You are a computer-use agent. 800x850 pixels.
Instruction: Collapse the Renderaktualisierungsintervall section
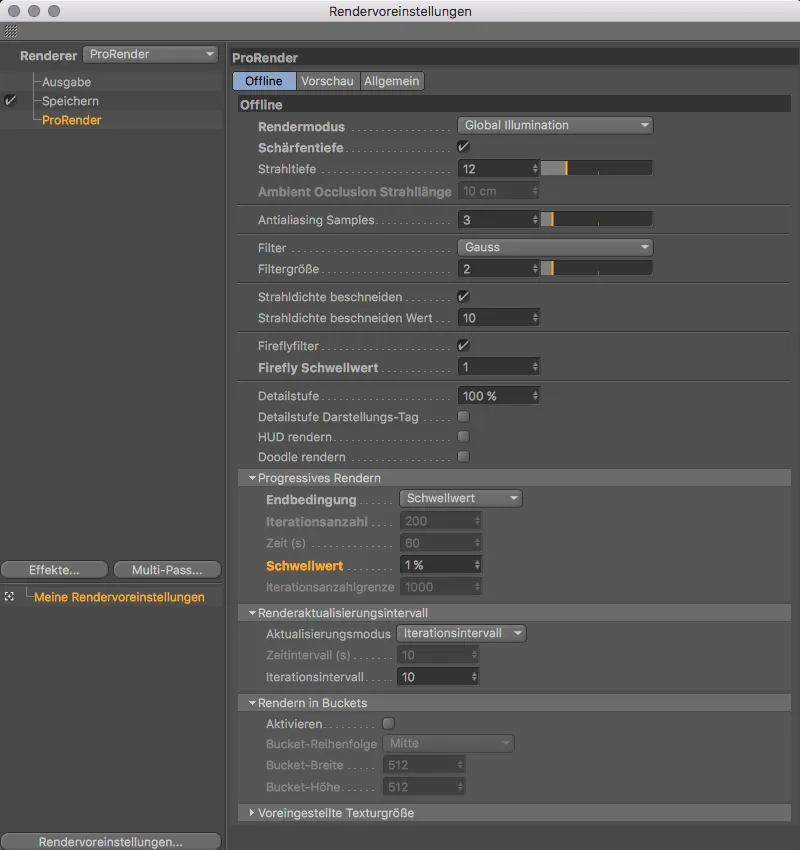pos(253,613)
